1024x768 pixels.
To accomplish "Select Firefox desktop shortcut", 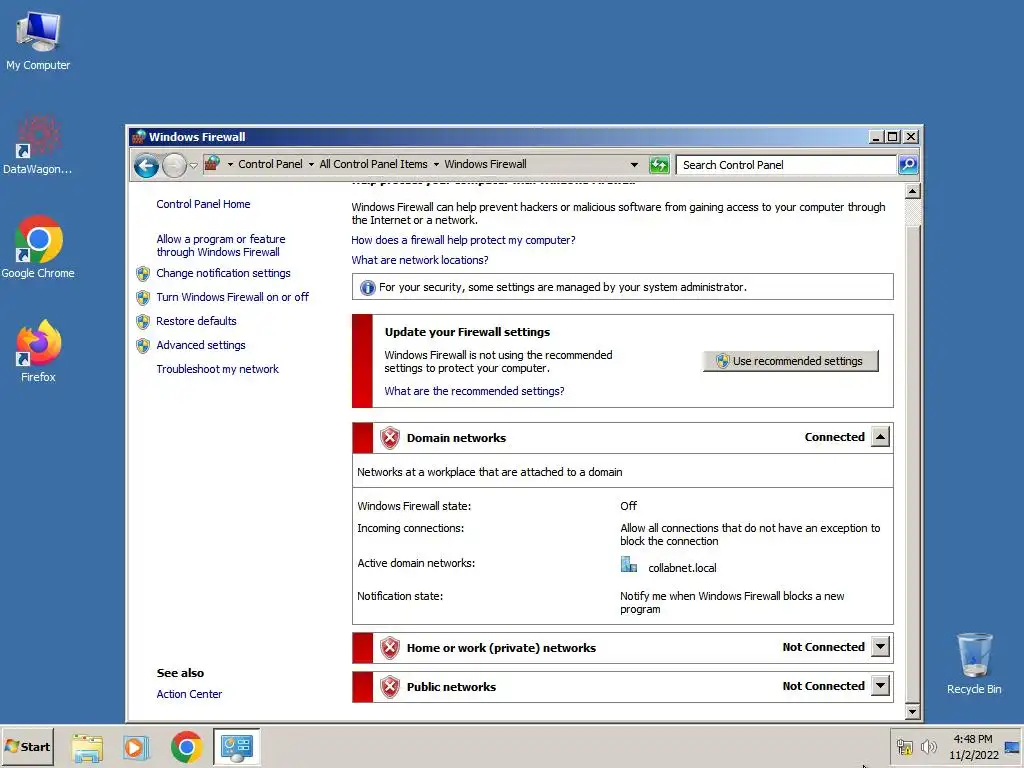I will click(x=38, y=351).
